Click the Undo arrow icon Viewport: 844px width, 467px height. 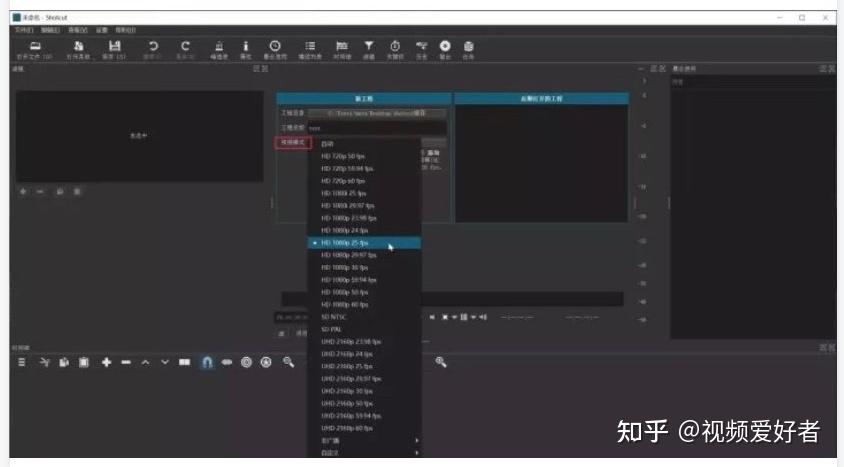coord(153,46)
